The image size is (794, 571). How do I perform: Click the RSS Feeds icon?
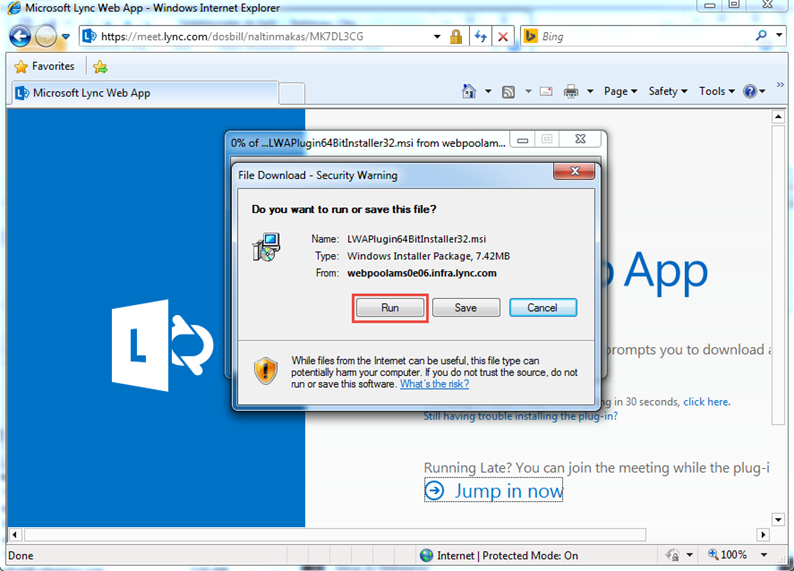coord(508,91)
